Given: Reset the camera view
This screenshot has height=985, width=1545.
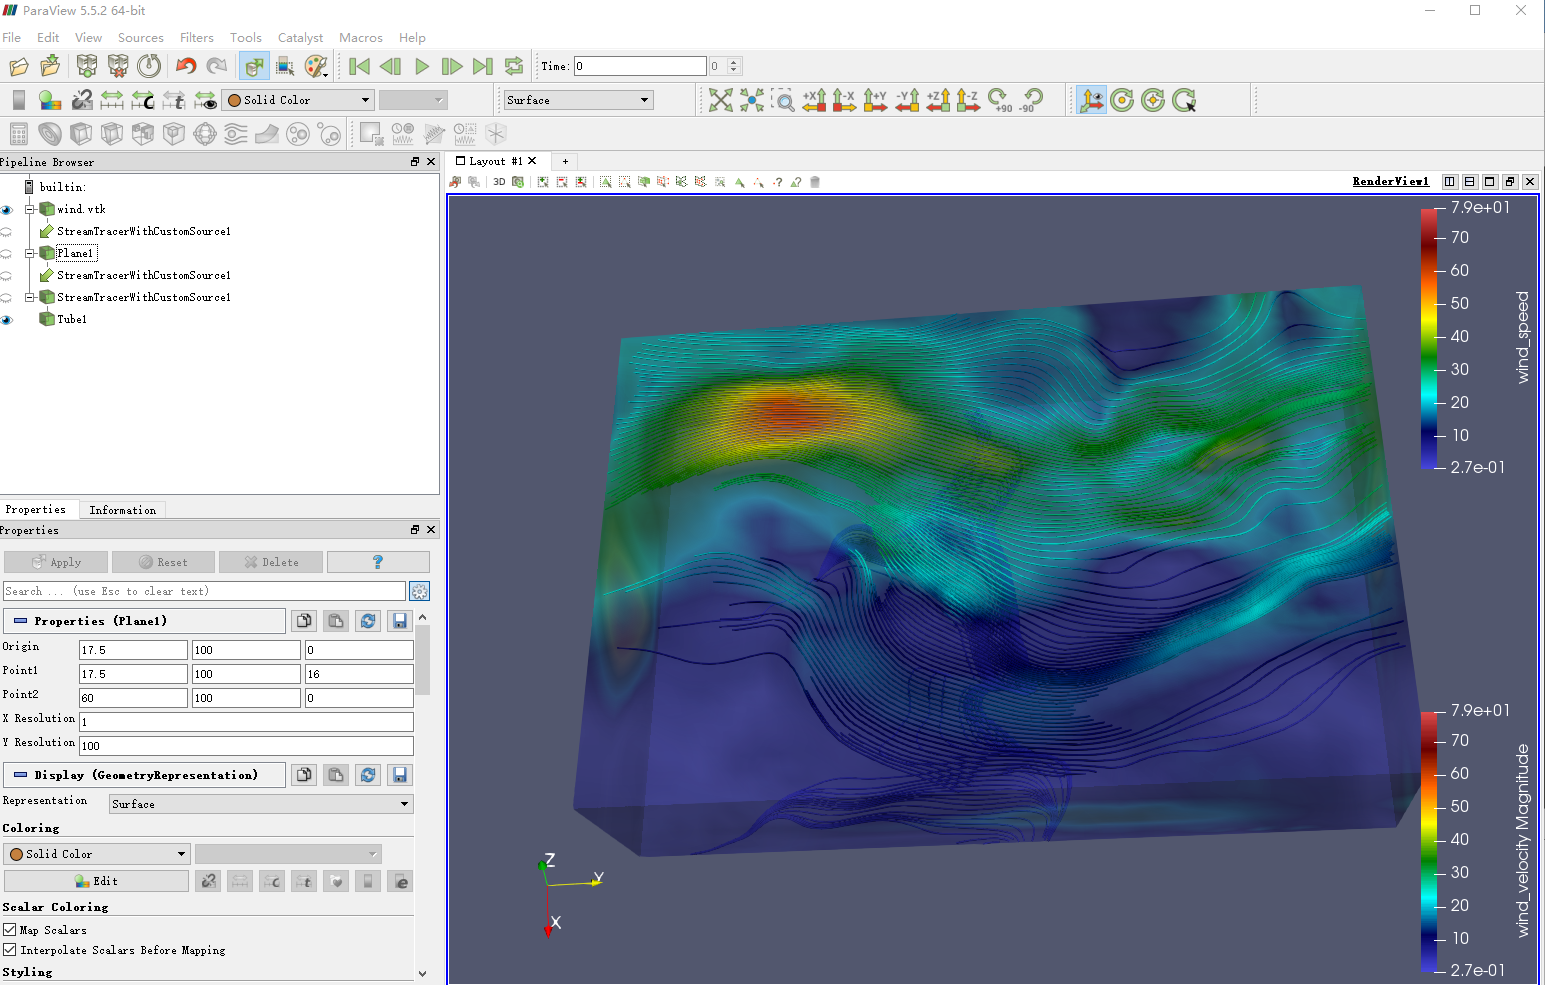Looking at the screenshot, I should [x=721, y=100].
